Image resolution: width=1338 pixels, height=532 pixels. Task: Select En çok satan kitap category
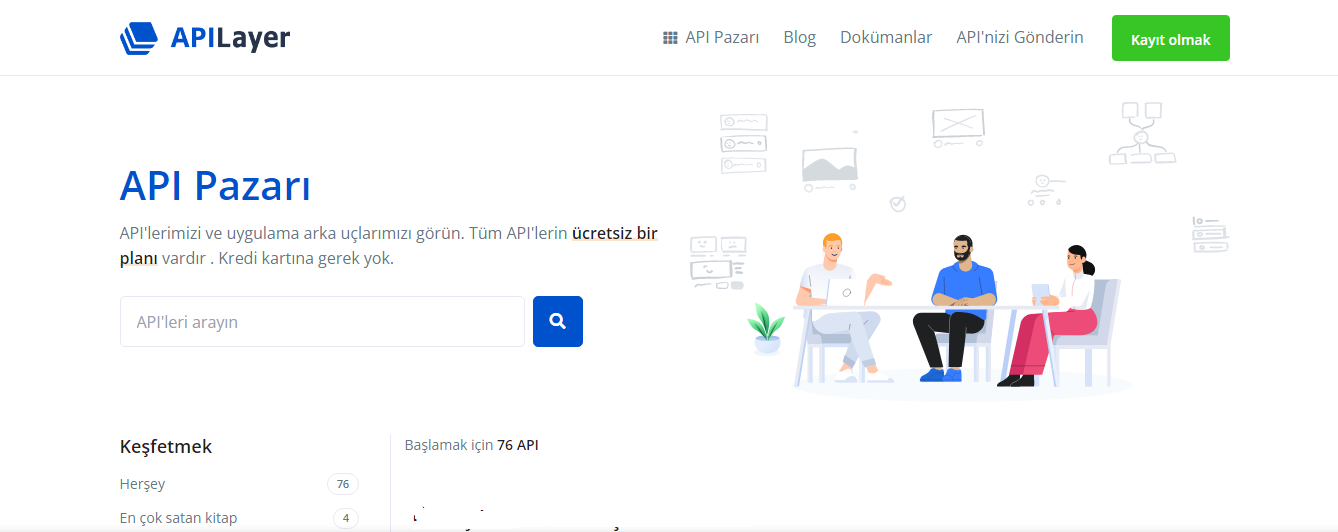point(178,518)
